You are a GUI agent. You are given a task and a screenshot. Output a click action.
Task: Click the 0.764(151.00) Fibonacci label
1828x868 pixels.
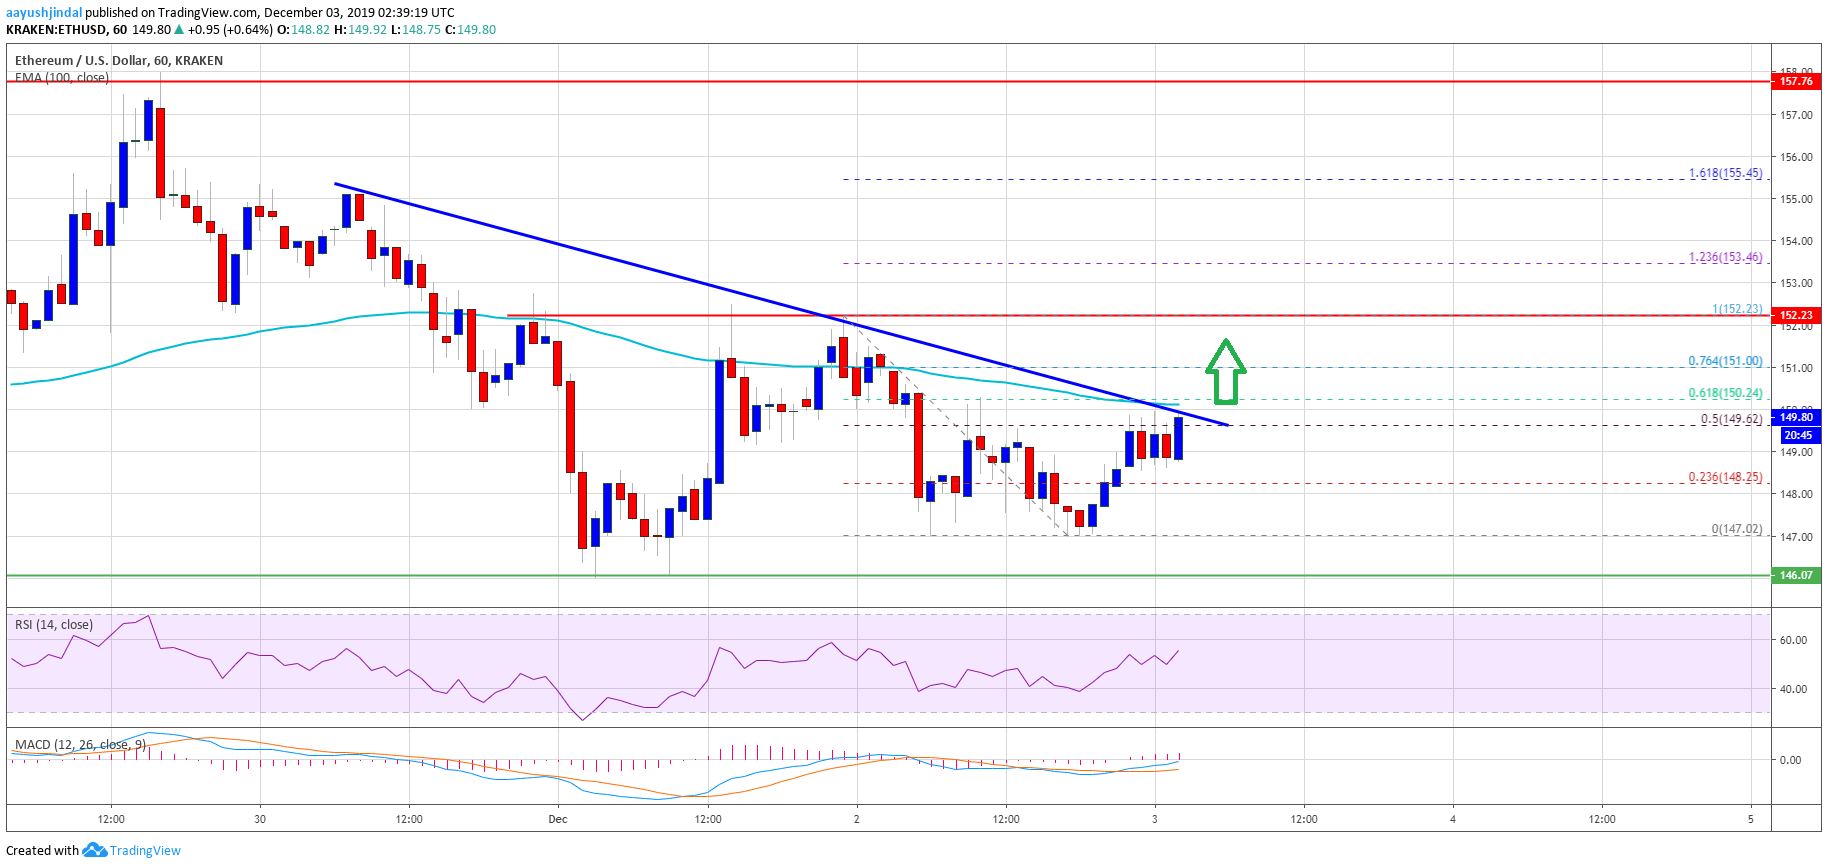coord(1726,361)
